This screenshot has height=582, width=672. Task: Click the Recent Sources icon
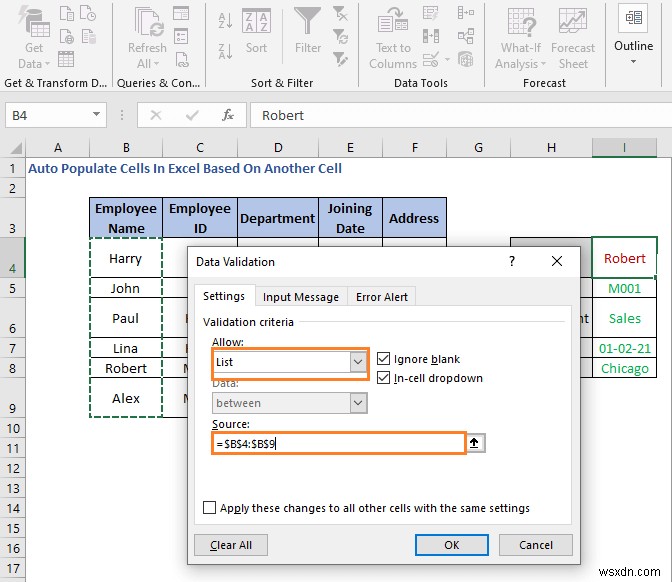[88, 14]
